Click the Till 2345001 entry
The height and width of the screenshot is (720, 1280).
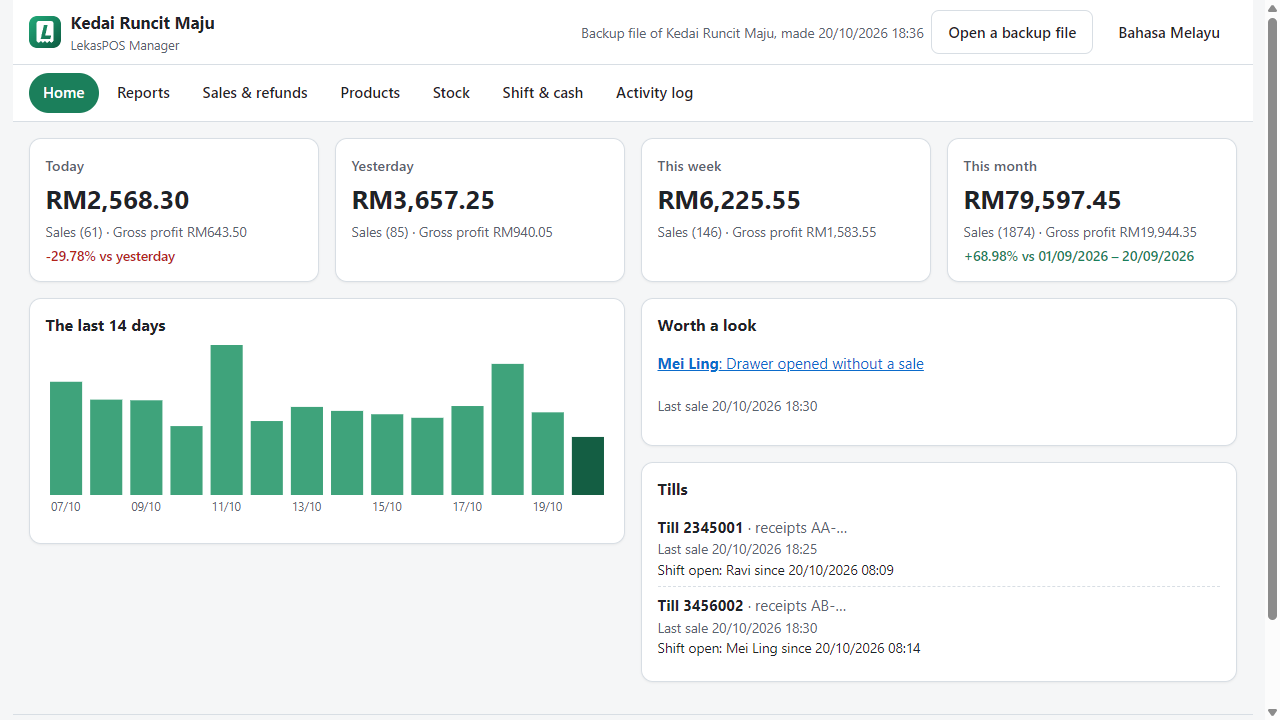coord(939,548)
